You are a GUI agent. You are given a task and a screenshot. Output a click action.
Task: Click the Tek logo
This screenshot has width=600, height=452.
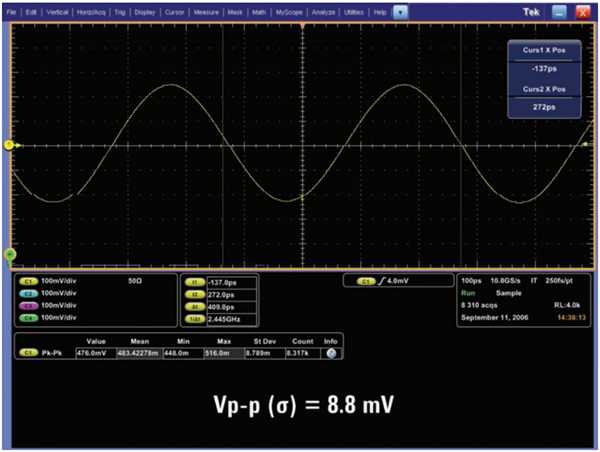coord(531,12)
